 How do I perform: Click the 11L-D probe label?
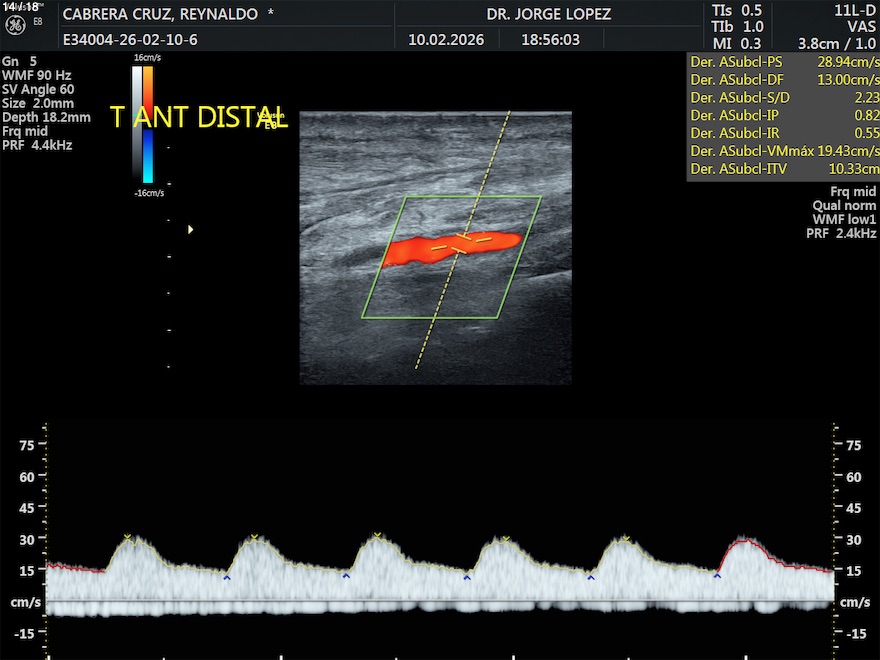pyautogui.click(x=855, y=10)
